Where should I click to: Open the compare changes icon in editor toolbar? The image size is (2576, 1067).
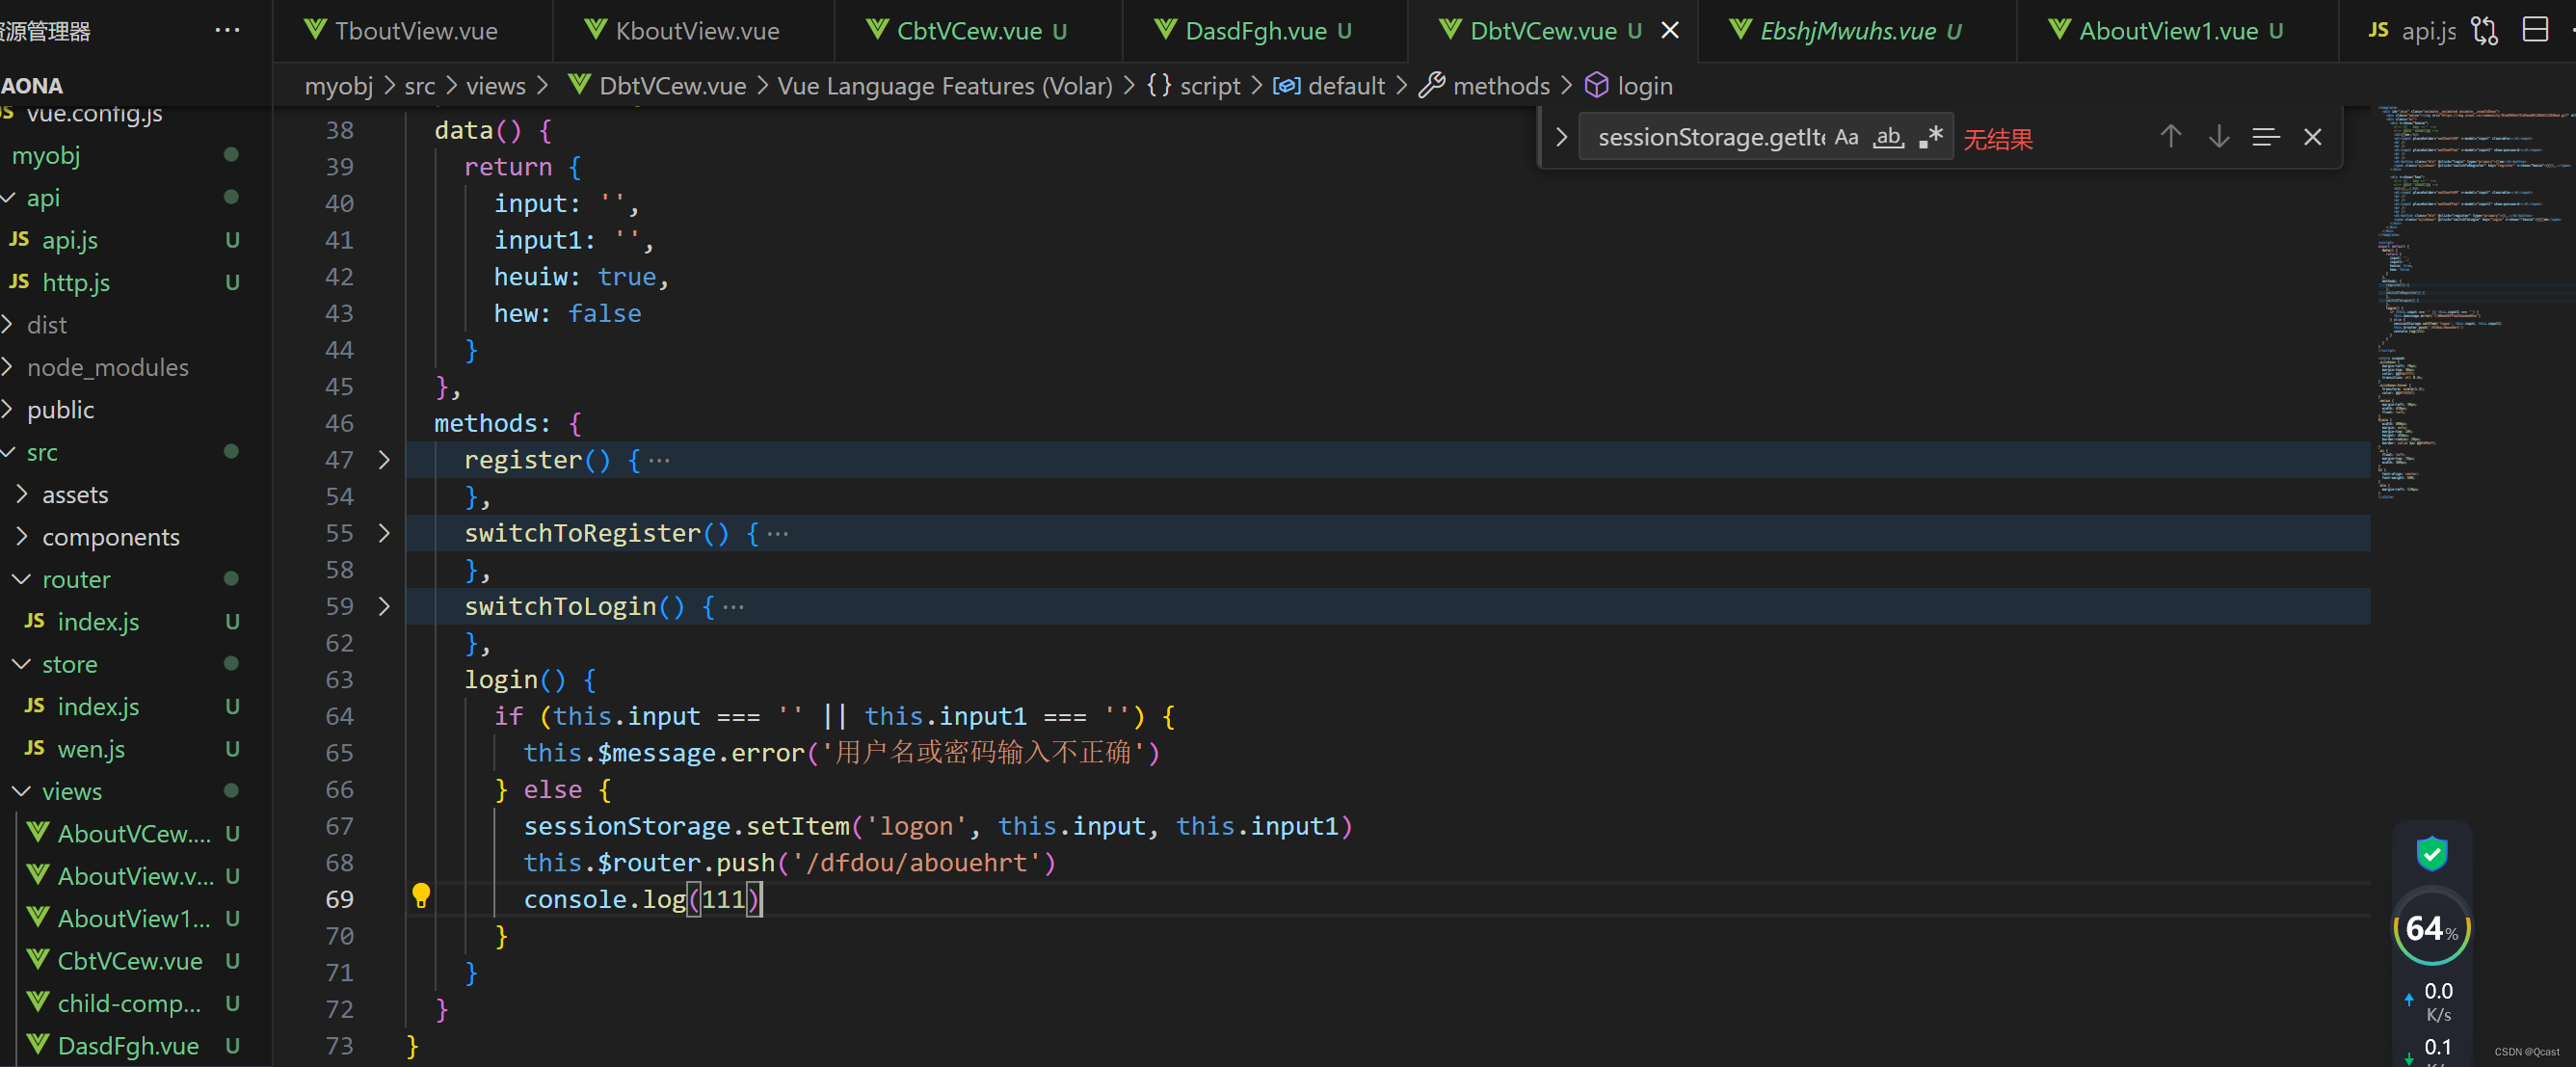pyautogui.click(x=2484, y=30)
